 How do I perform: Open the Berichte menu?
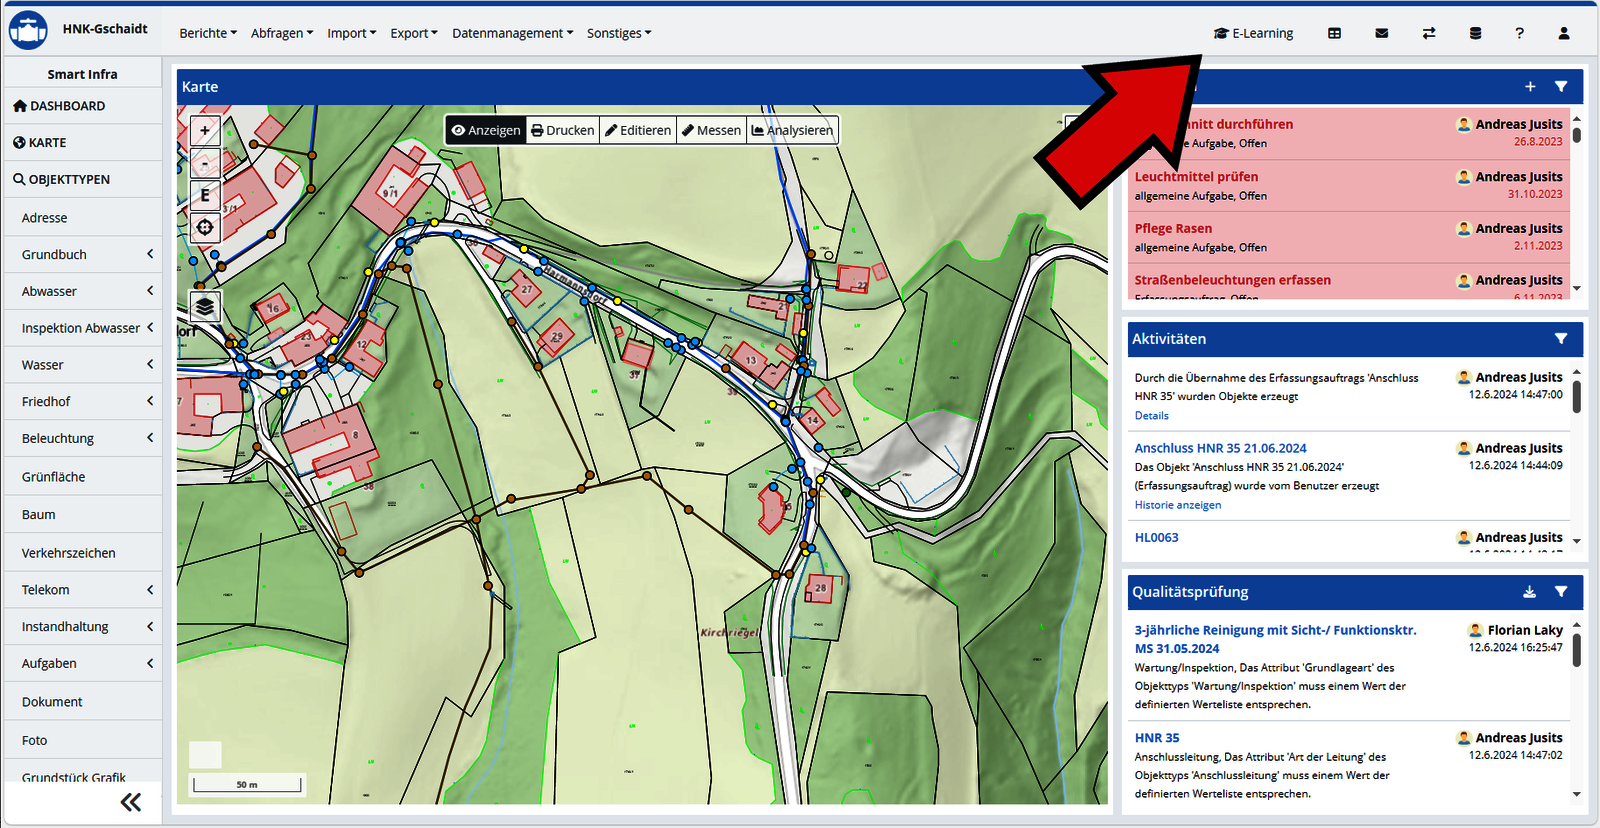(208, 33)
